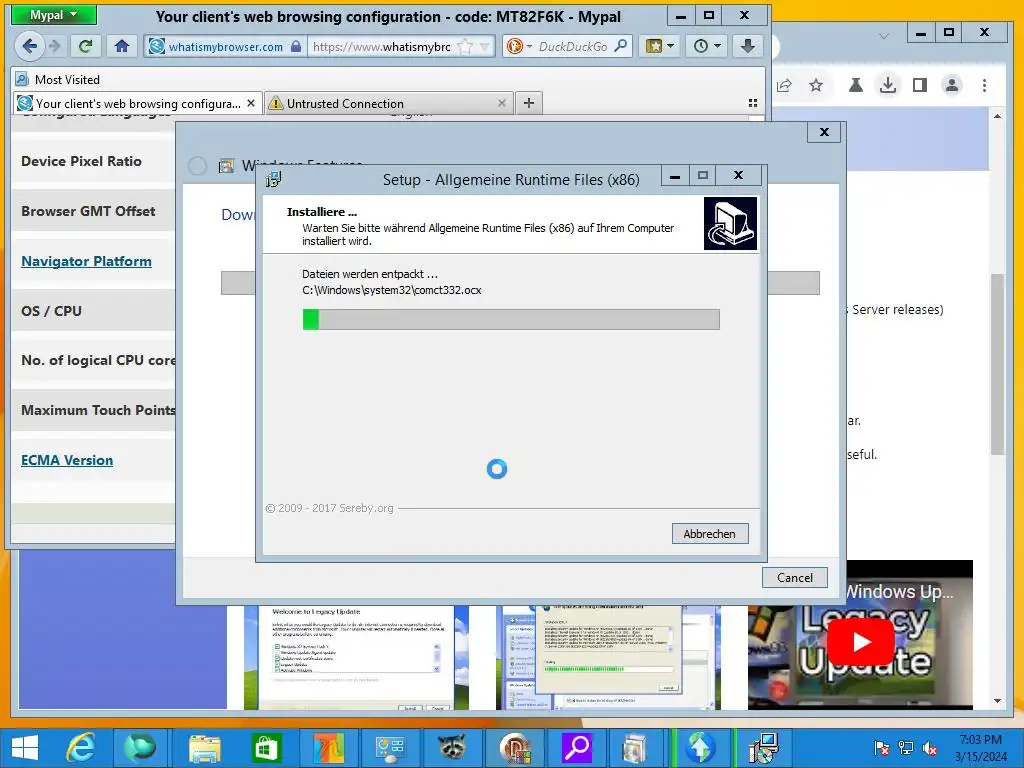
Task: Open the raccoon icon app in the taskbar
Action: click(x=452, y=748)
